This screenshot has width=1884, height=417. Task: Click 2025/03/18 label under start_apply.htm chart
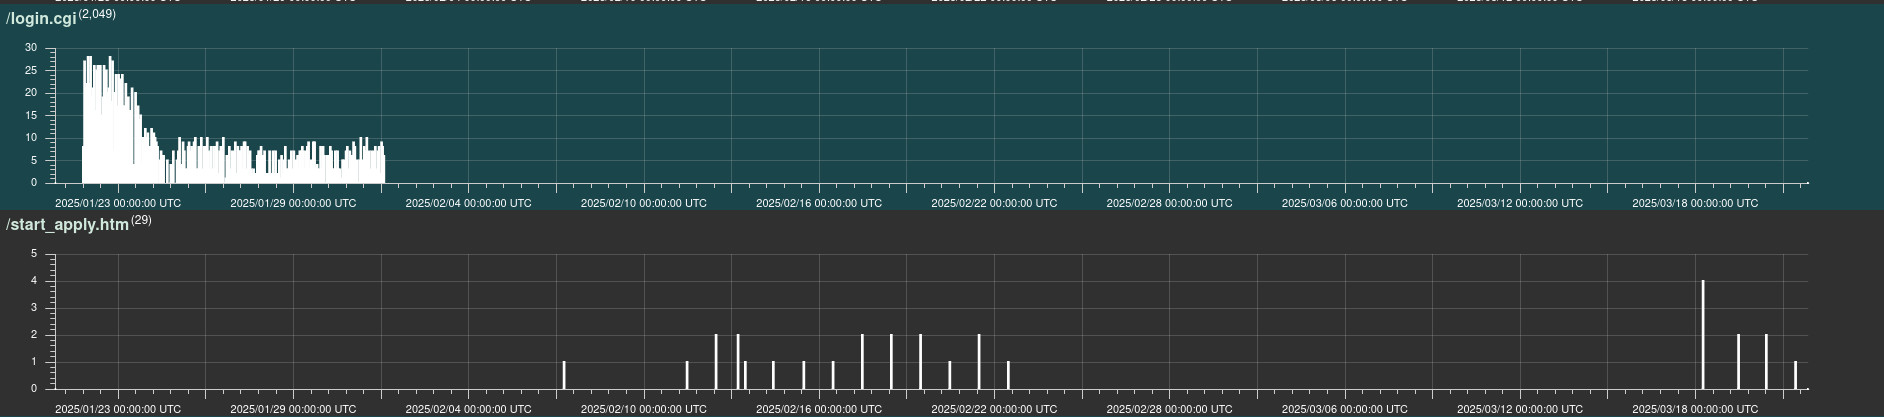pos(1695,409)
